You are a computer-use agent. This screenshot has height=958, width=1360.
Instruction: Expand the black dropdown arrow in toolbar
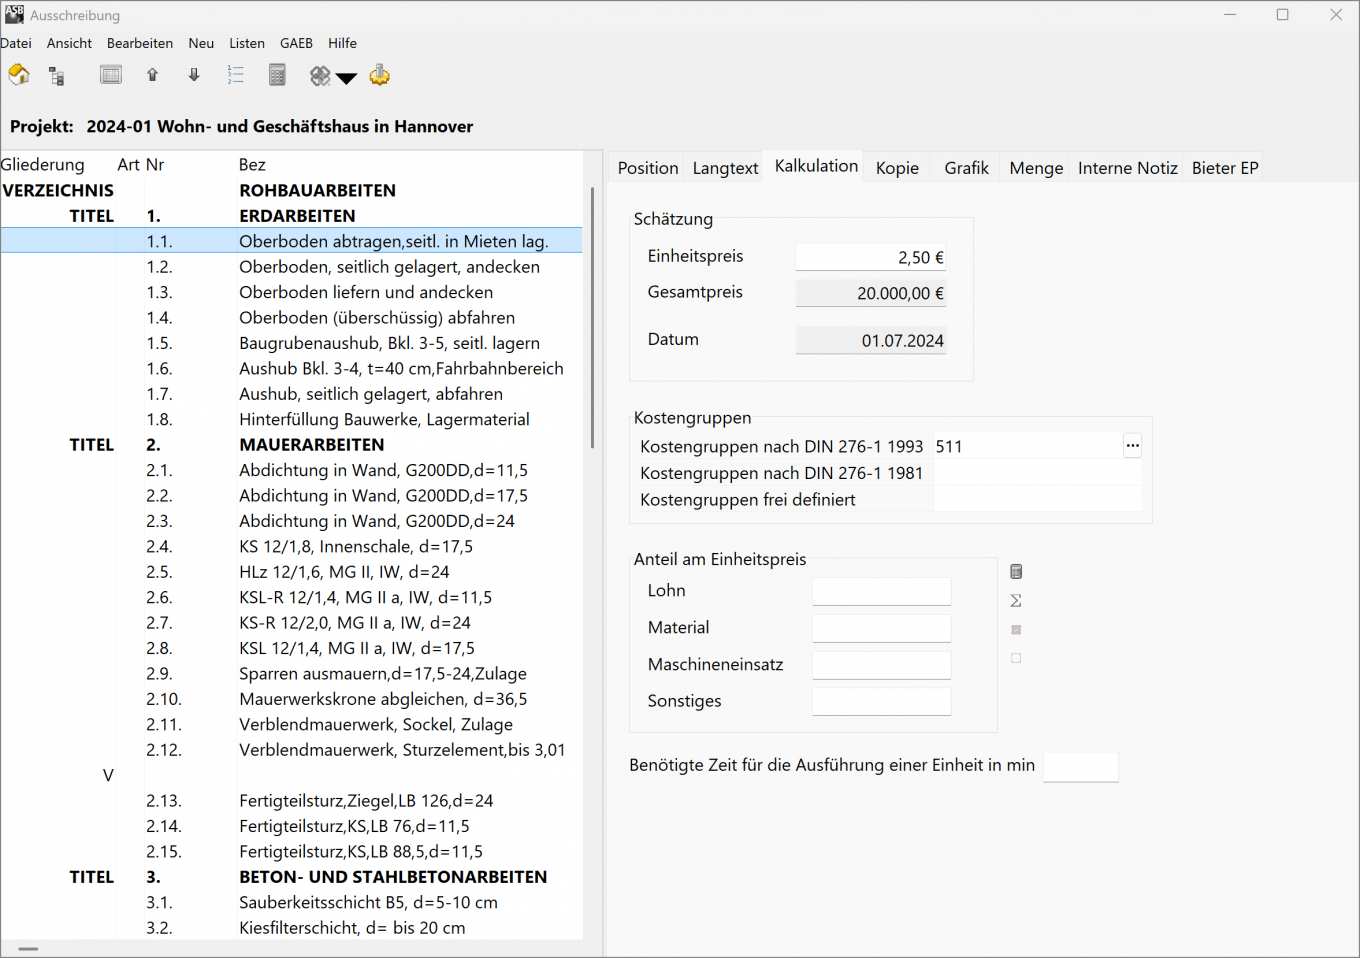pos(346,78)
